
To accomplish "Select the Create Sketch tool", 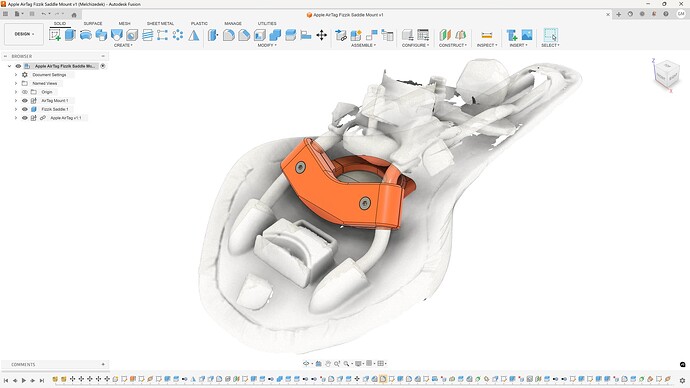I will click(55, 35).
